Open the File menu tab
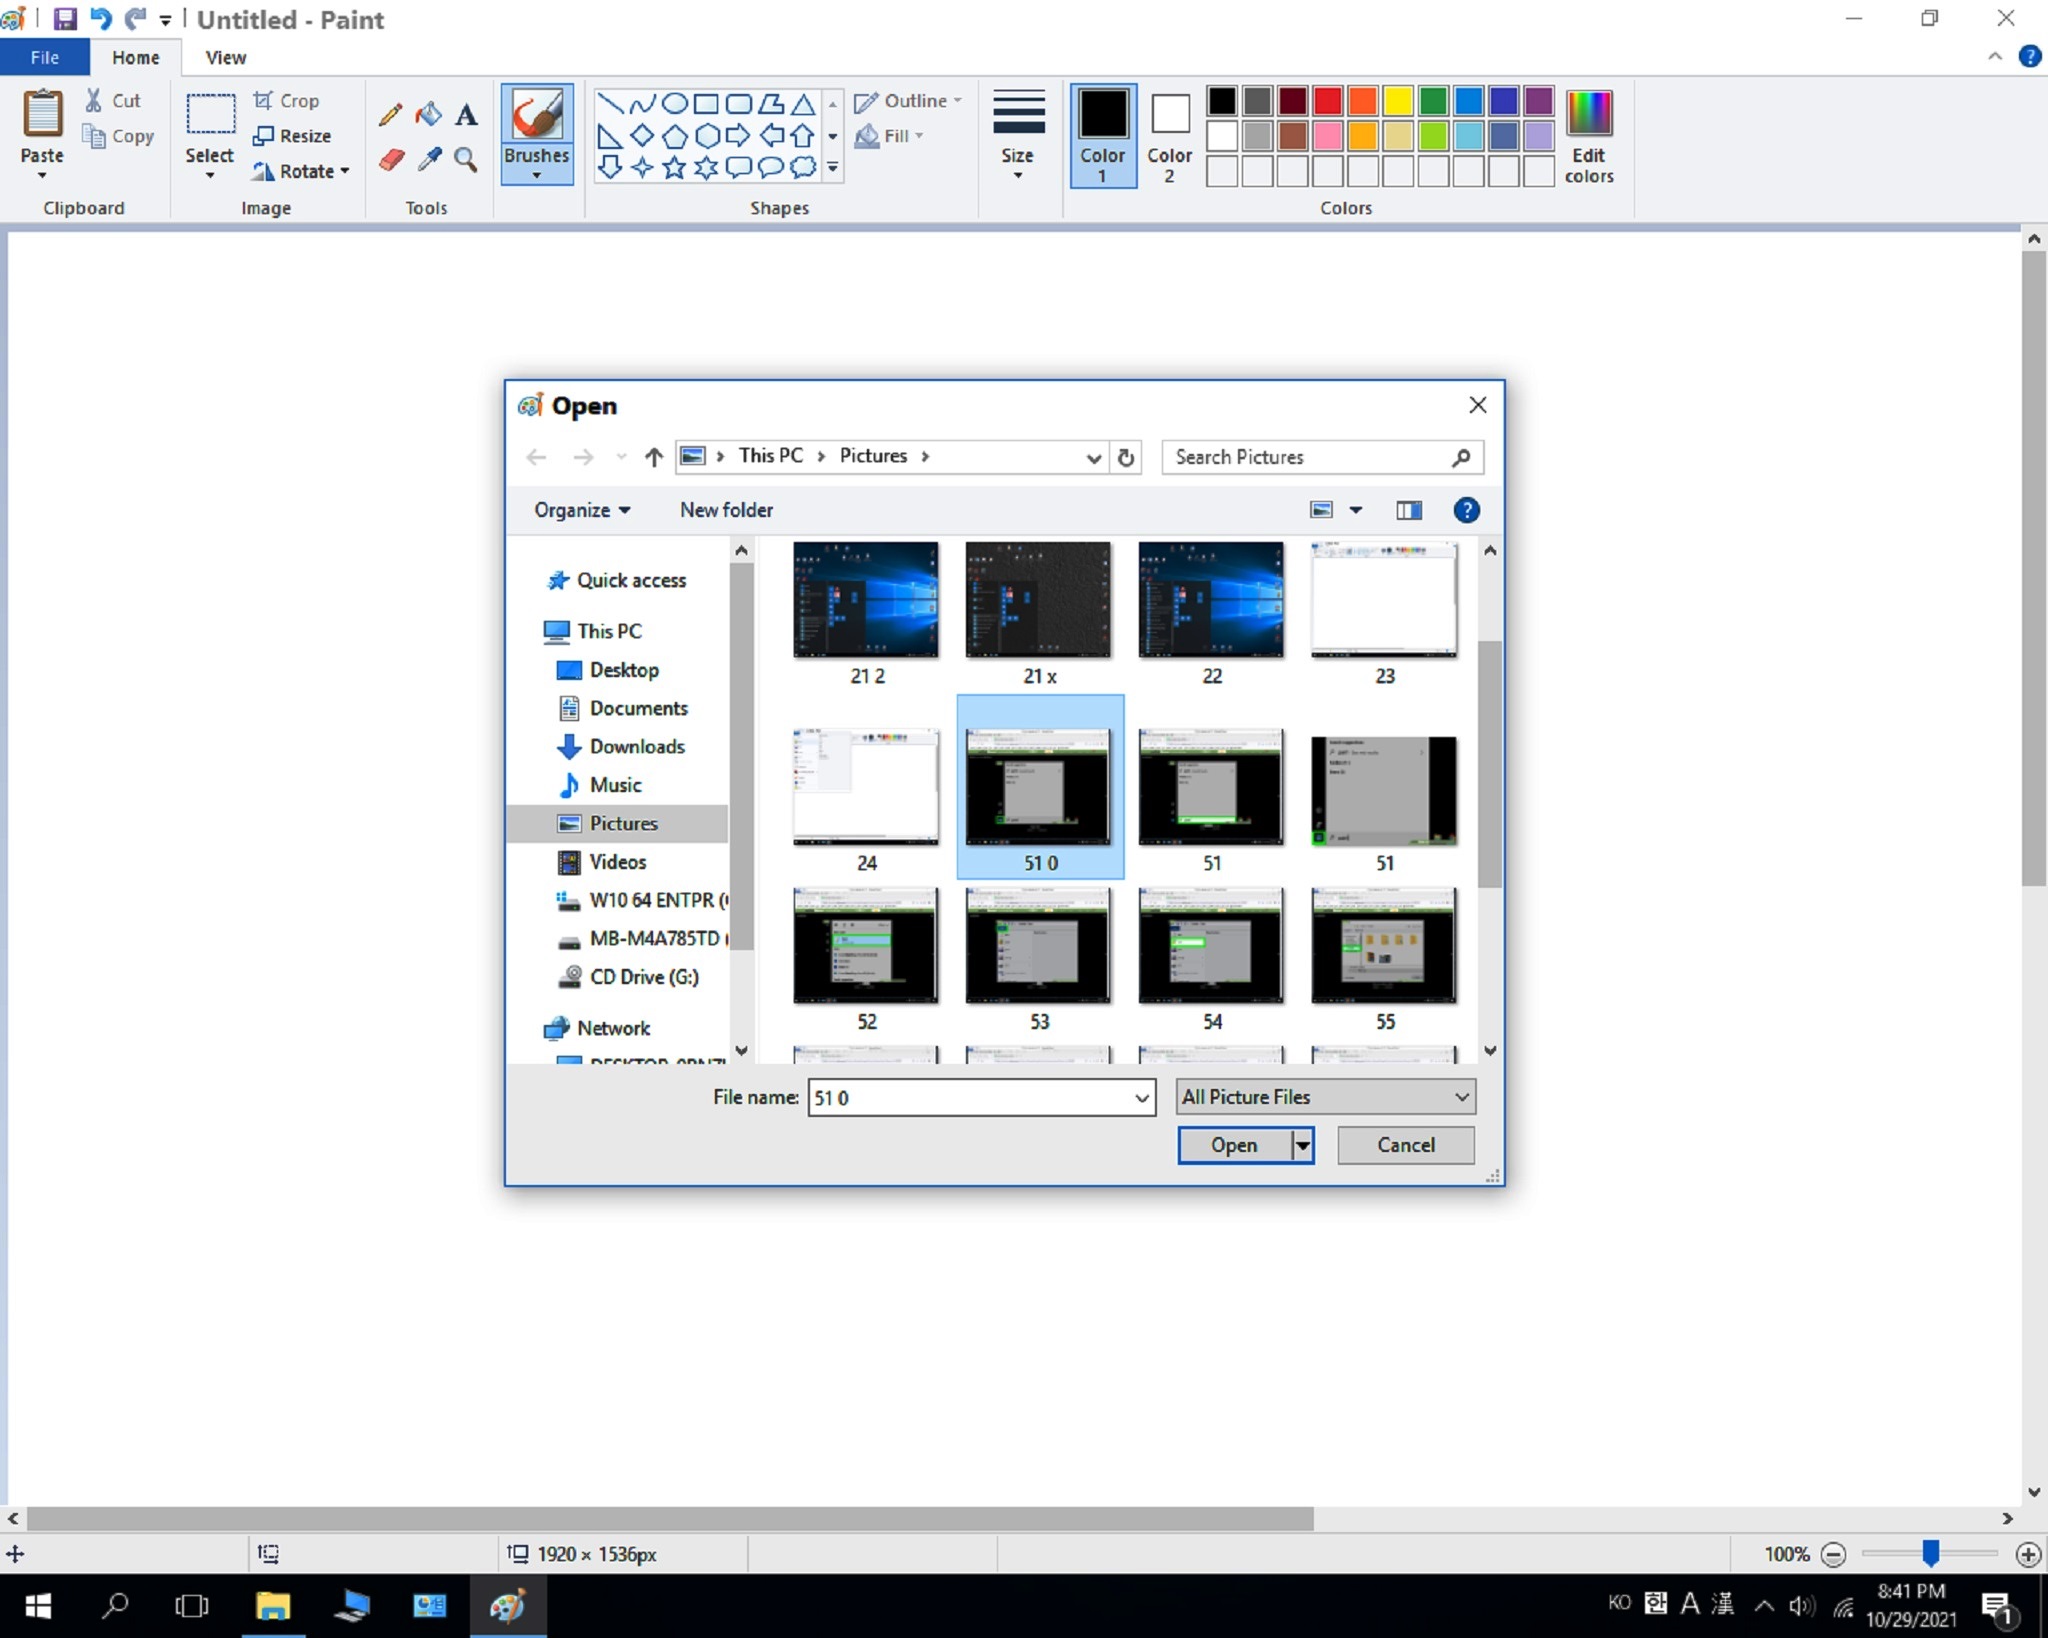Screen dimensions: 2048x1638 coord(44,57)
